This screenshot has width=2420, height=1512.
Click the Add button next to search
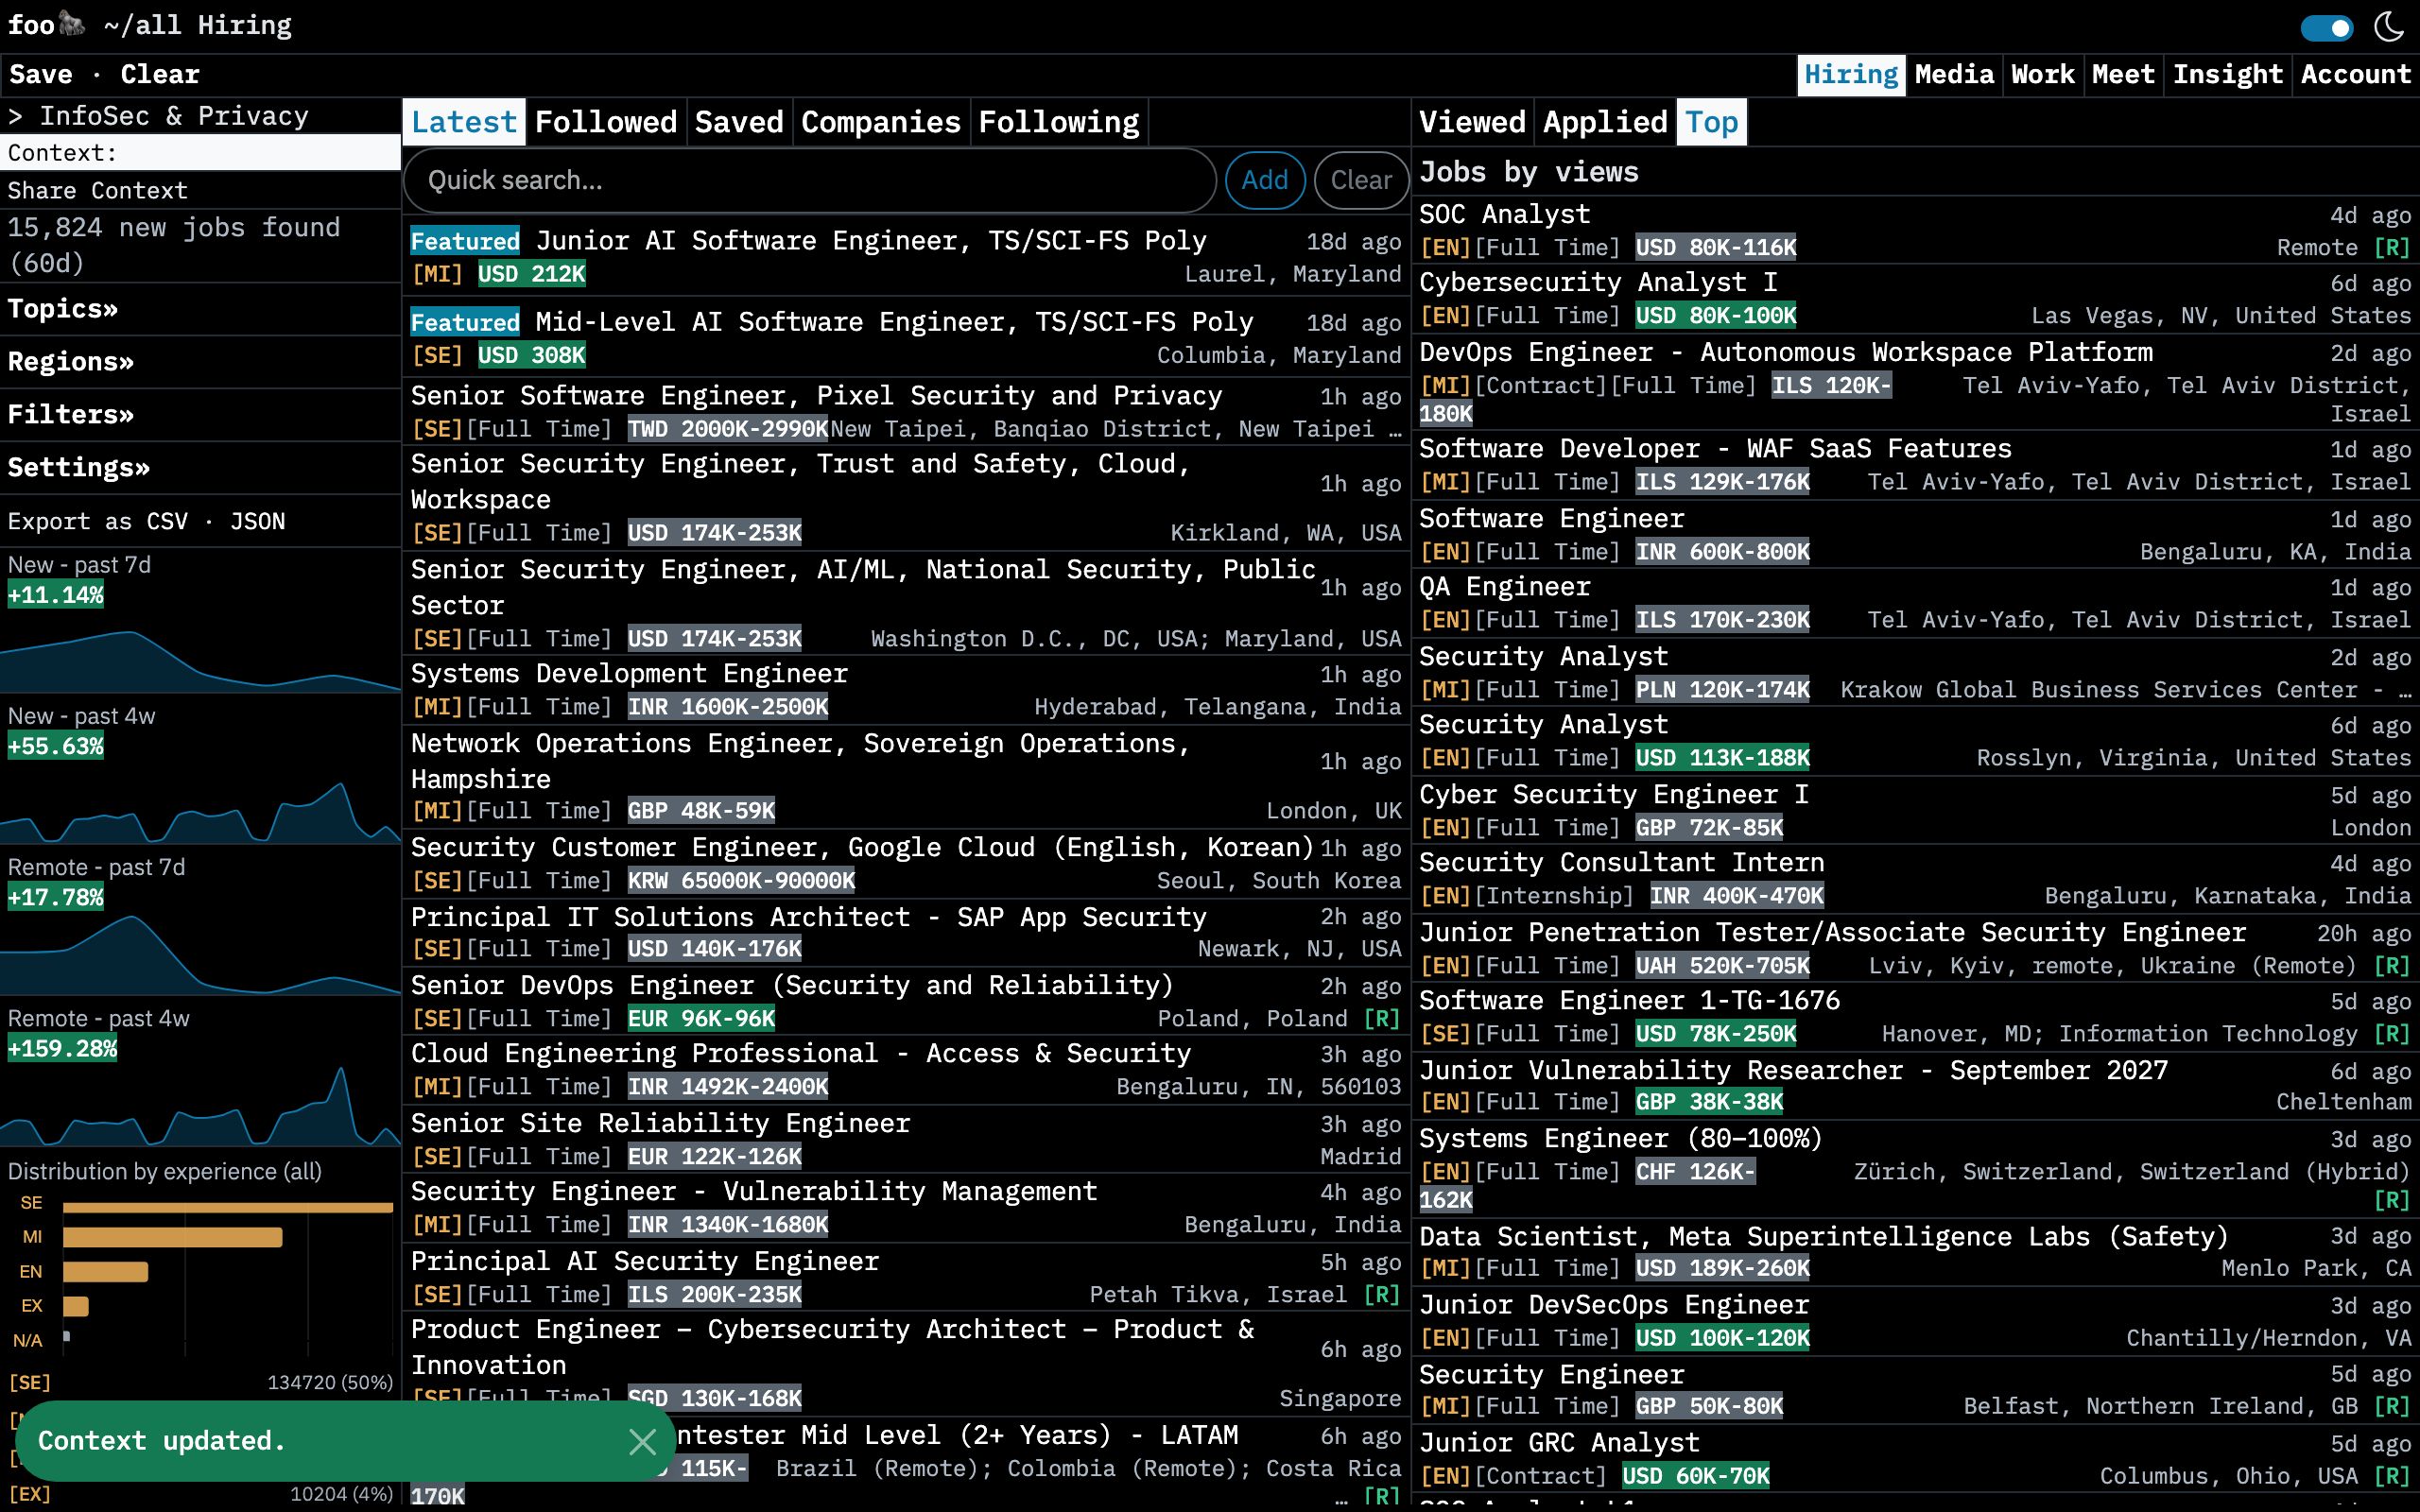coord(1264,181)
